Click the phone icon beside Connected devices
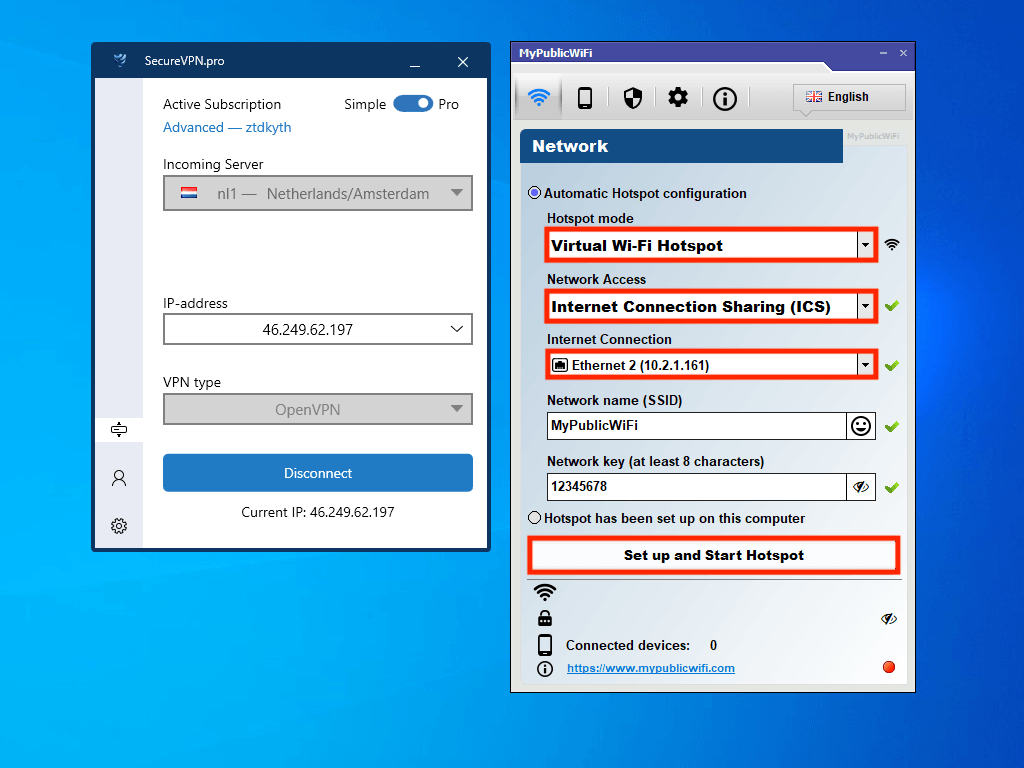 545,645
